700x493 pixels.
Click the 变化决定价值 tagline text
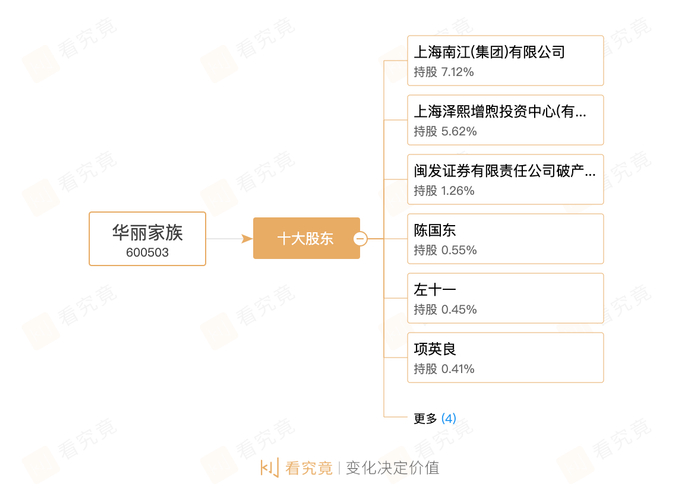[392, 468]
